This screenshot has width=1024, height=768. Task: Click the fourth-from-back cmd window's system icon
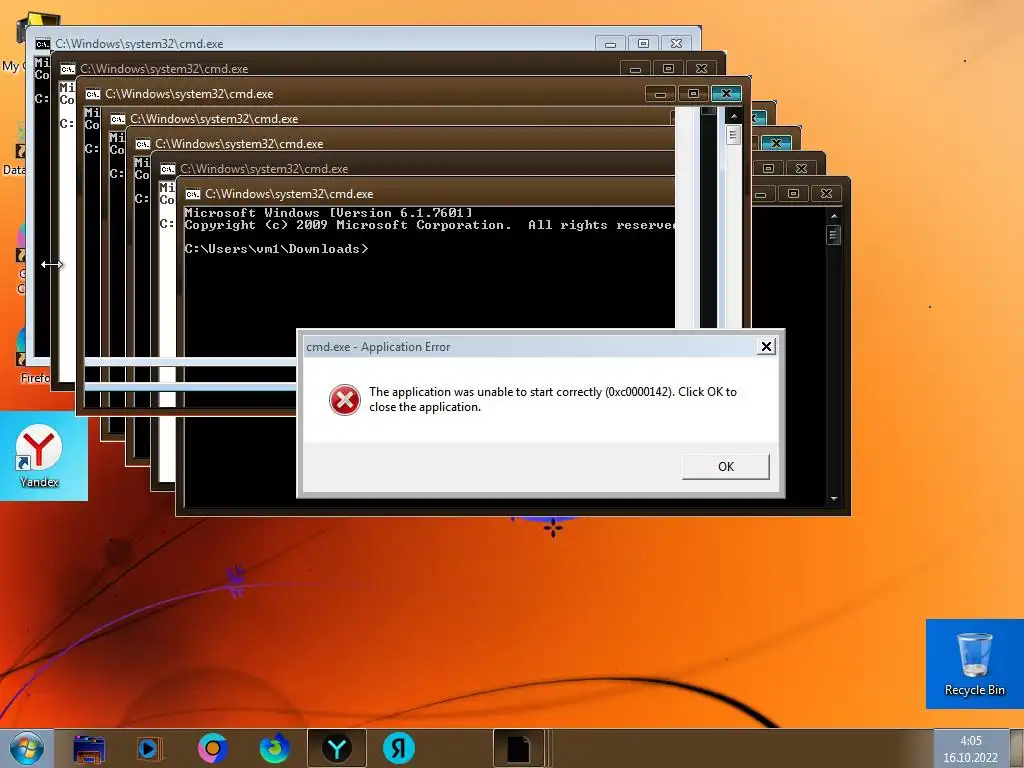(118, 119)
